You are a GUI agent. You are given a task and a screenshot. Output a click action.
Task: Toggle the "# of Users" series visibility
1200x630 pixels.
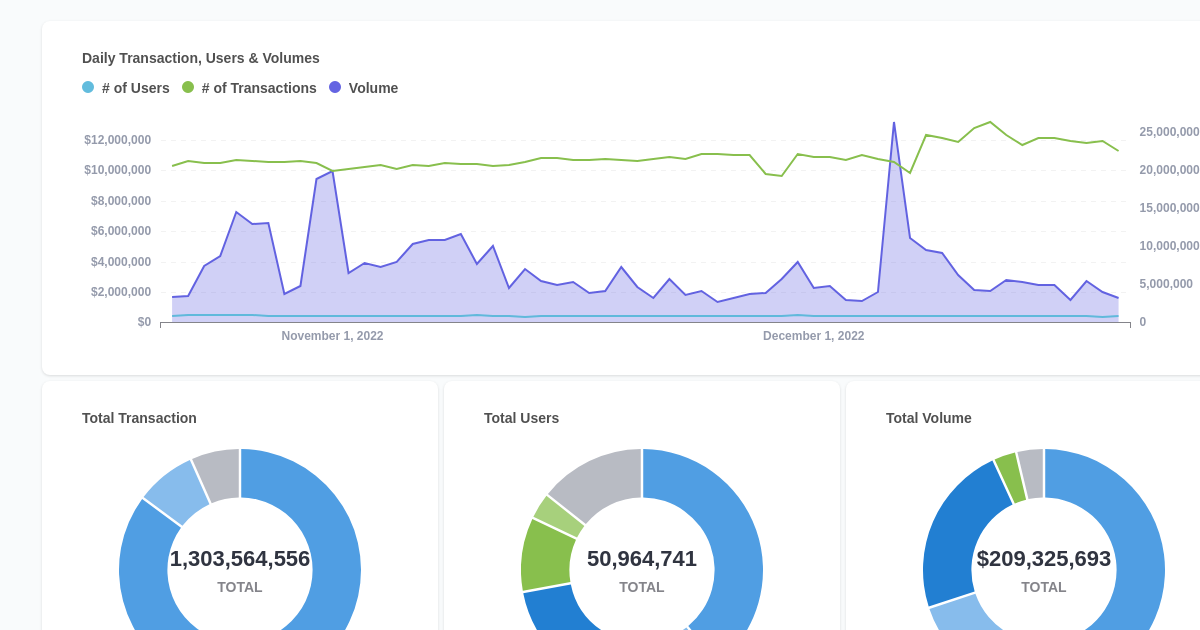[126, 87]
